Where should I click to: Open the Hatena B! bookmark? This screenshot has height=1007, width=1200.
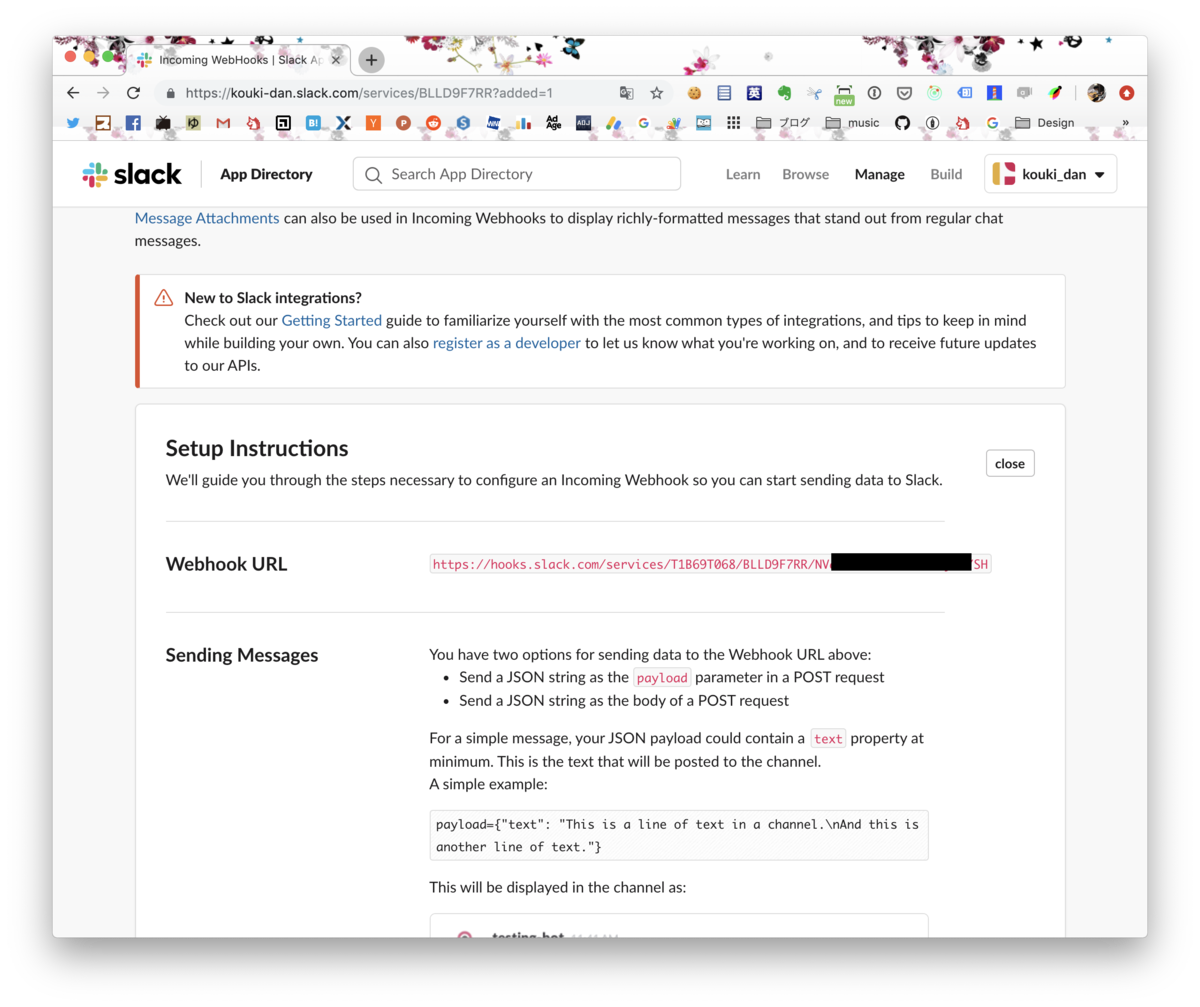[313, 123]
